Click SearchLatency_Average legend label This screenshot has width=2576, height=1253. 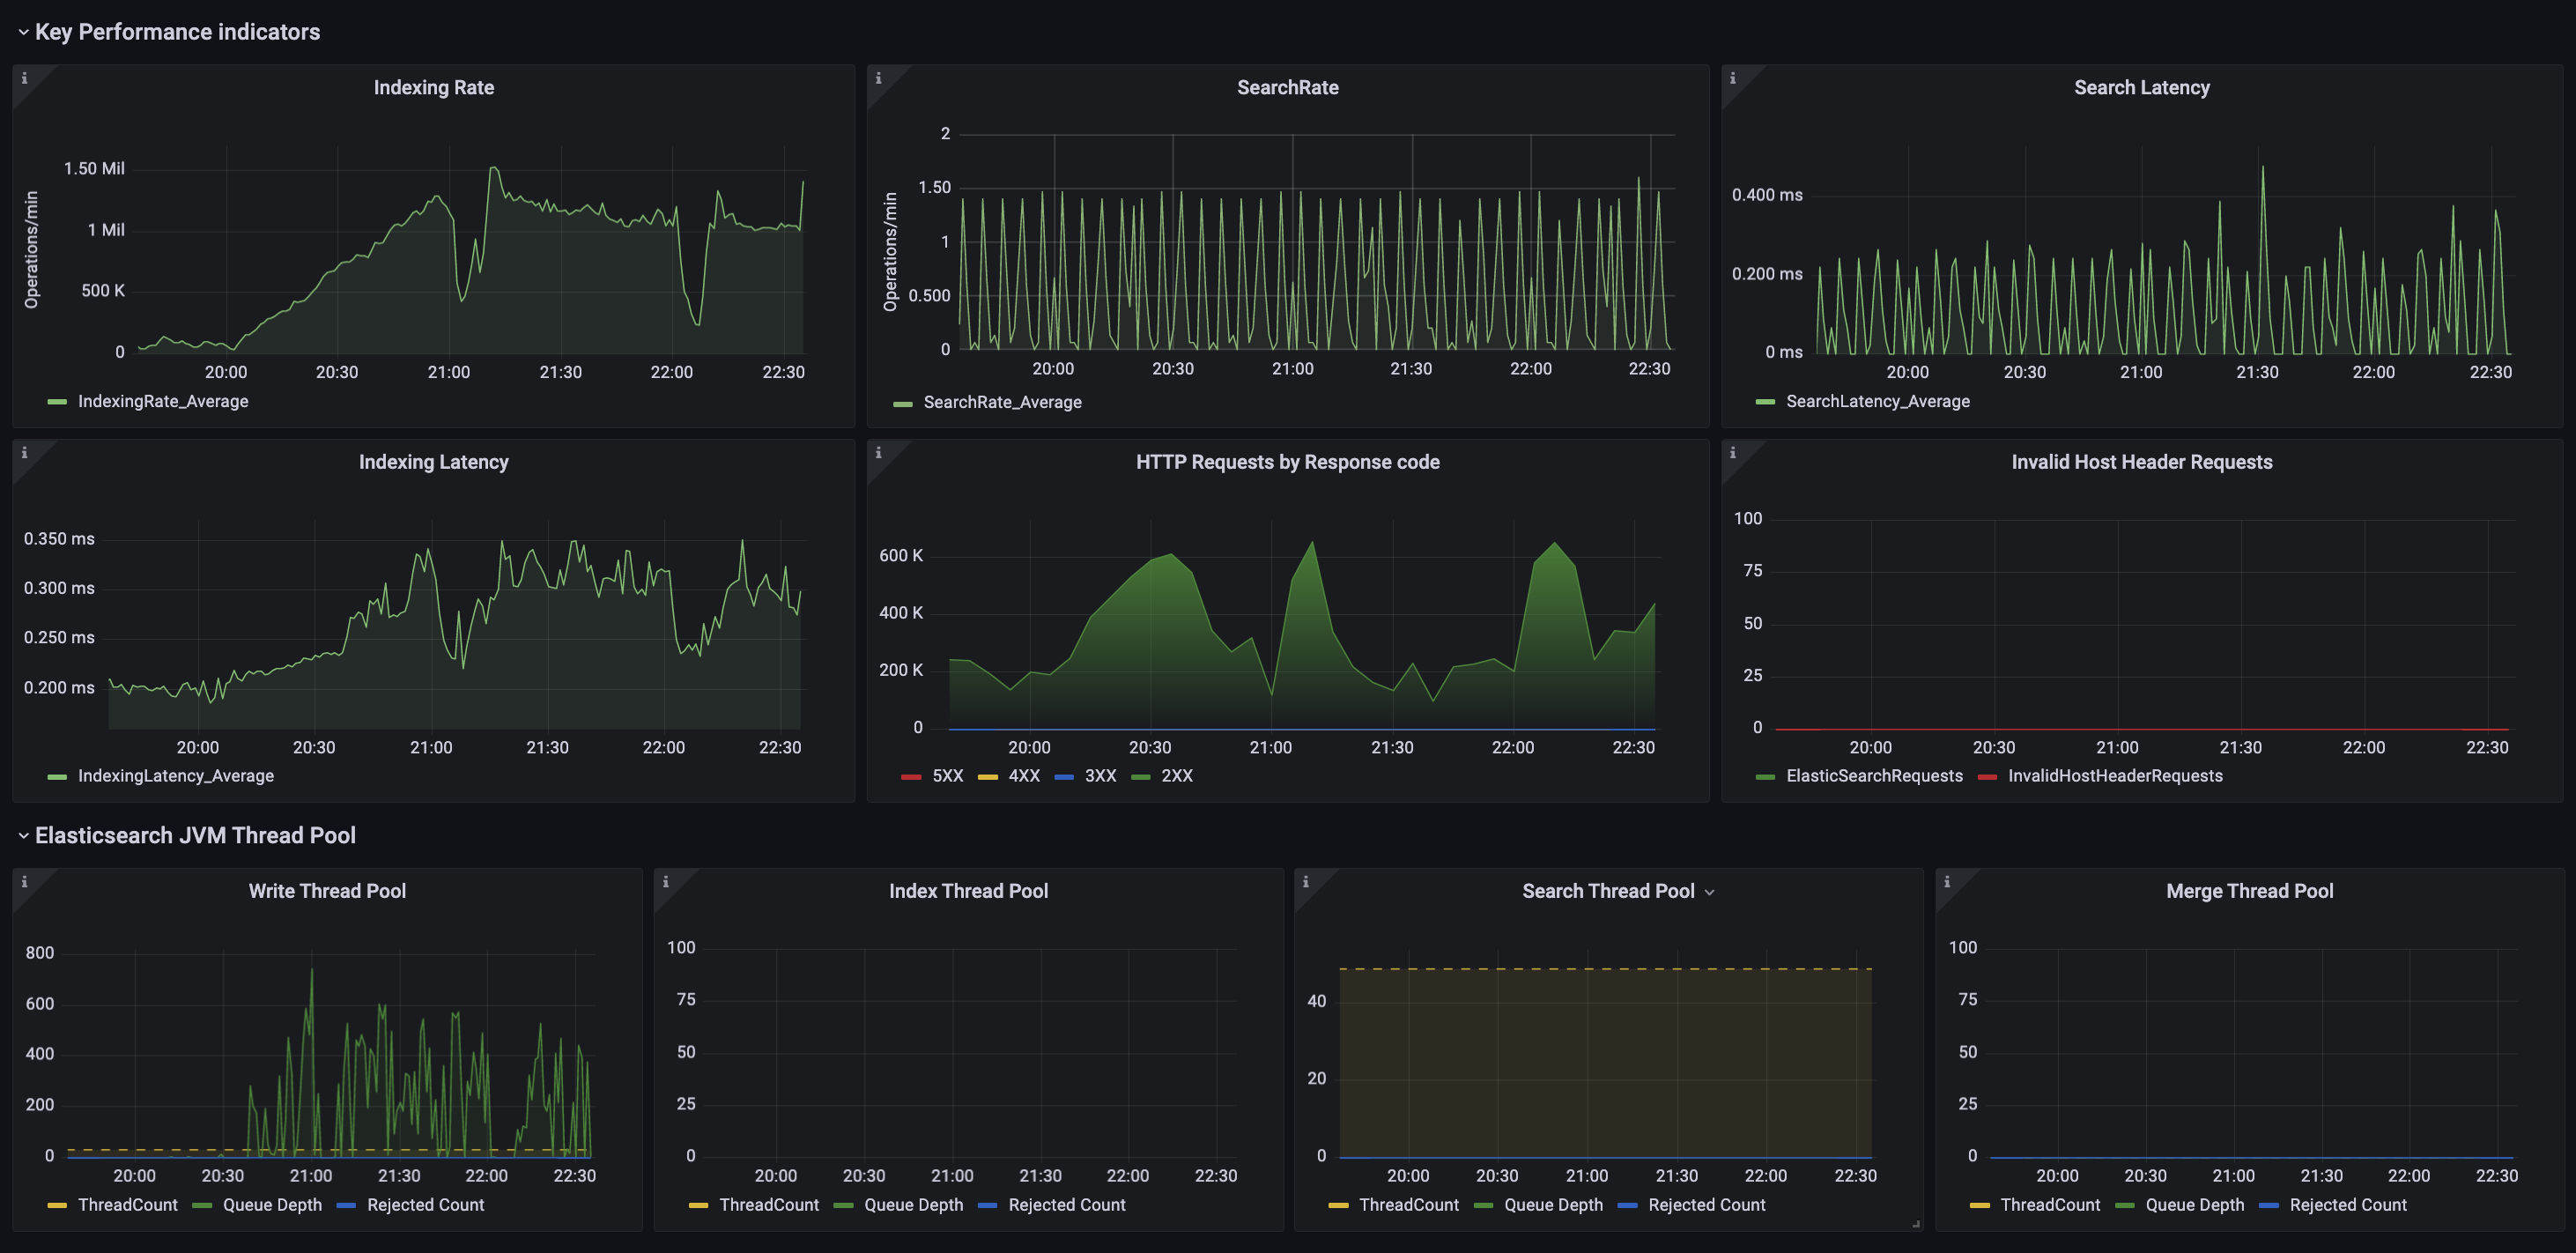(x=1877, y=401)
